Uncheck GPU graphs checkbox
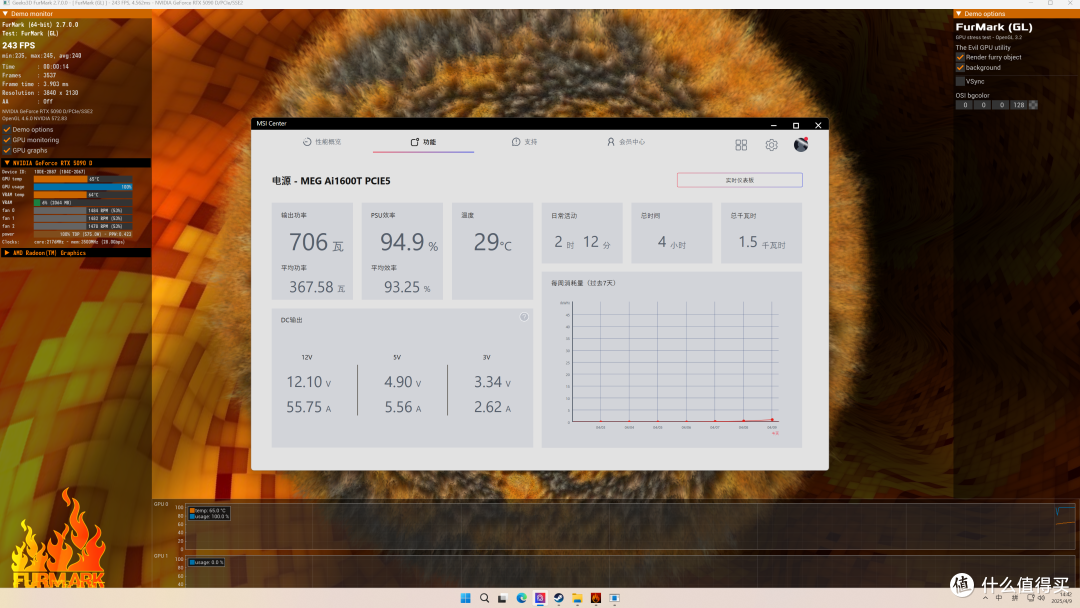The height and width of the screenshot is (608, 1080). [x=7, y=150]
